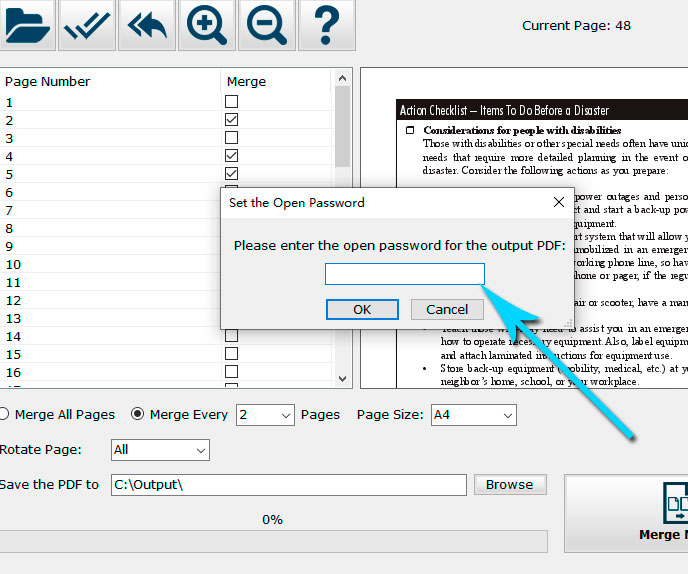Click the Browse button for output folder
Image resolution: width=688 pixels, height=574 pixels.
tap(509, 485)
